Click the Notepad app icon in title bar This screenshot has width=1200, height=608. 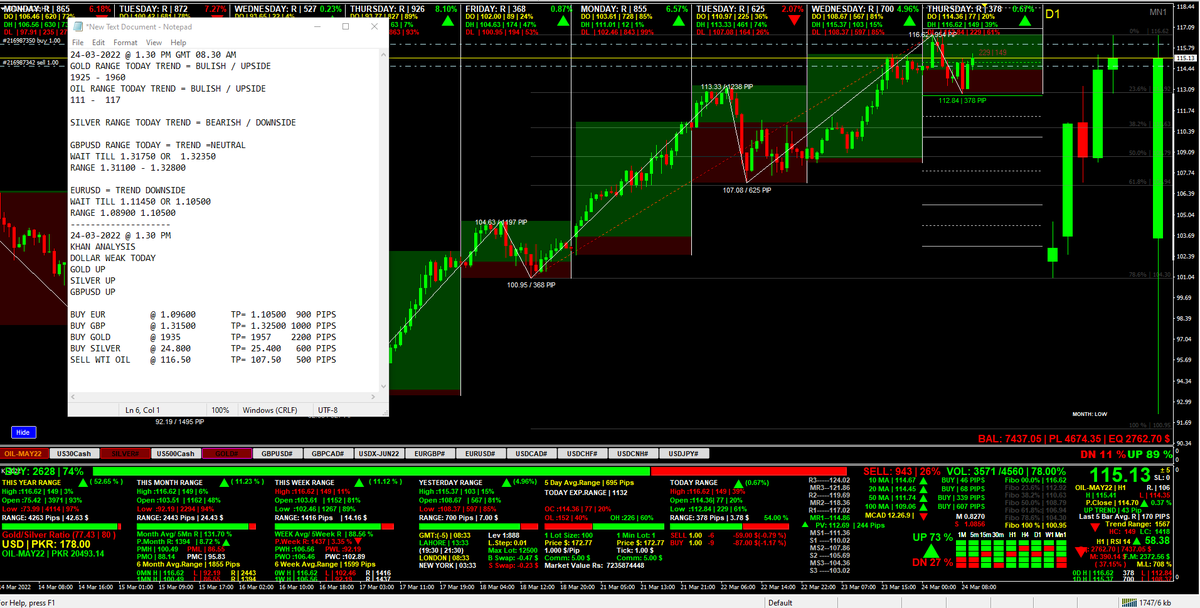click(x=78, y=26)
